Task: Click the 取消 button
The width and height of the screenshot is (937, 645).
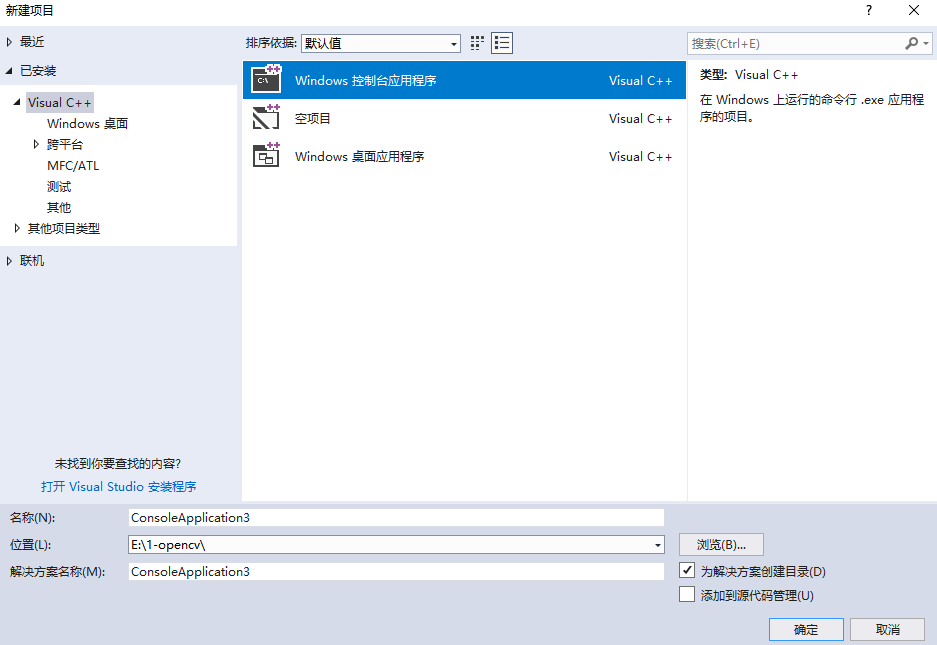Action: point(887,629)
